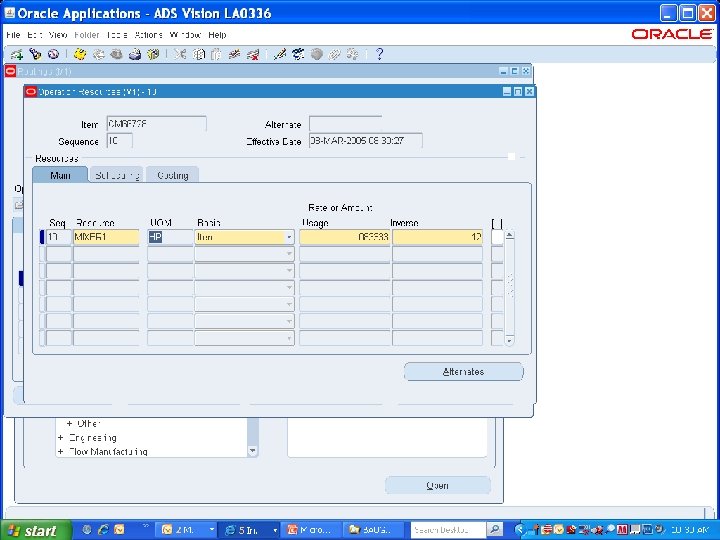This screenshot has width=720, height=540.
Task: Open the '2 M.' taskbar group dropdown
Action: click(211, 530)
